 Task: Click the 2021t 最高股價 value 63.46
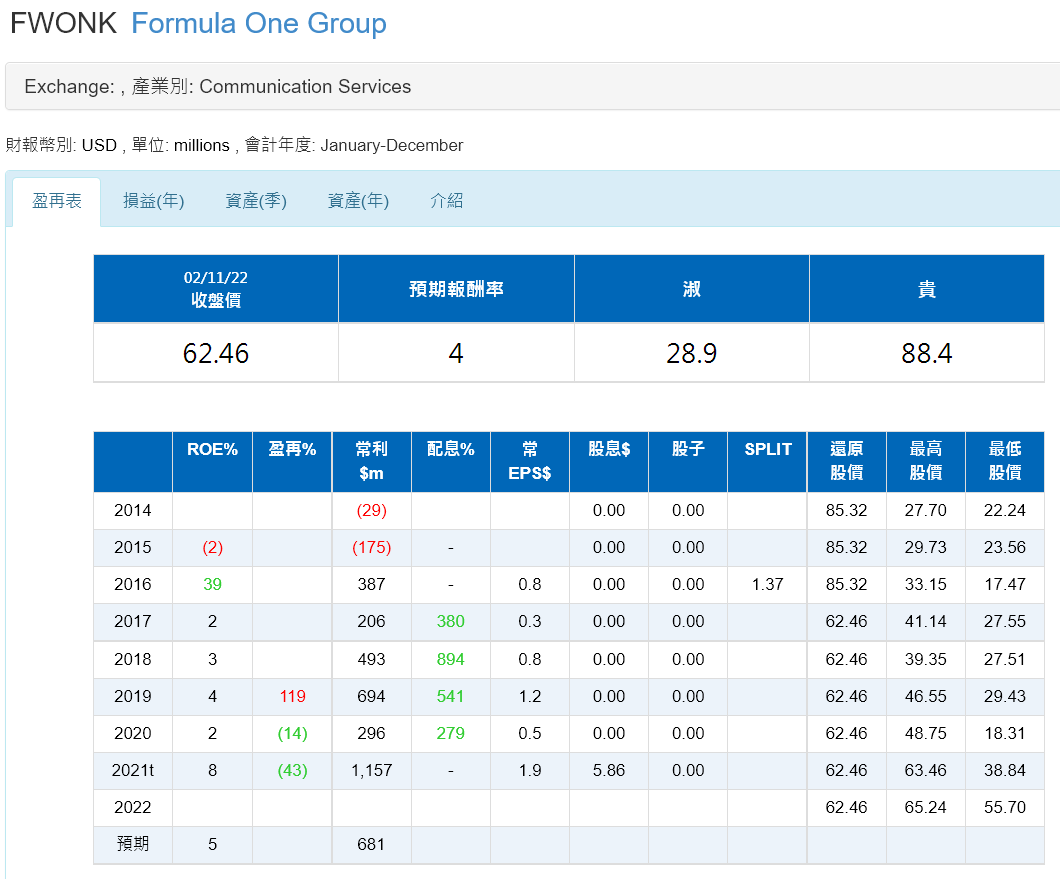(x=925, y=771)
